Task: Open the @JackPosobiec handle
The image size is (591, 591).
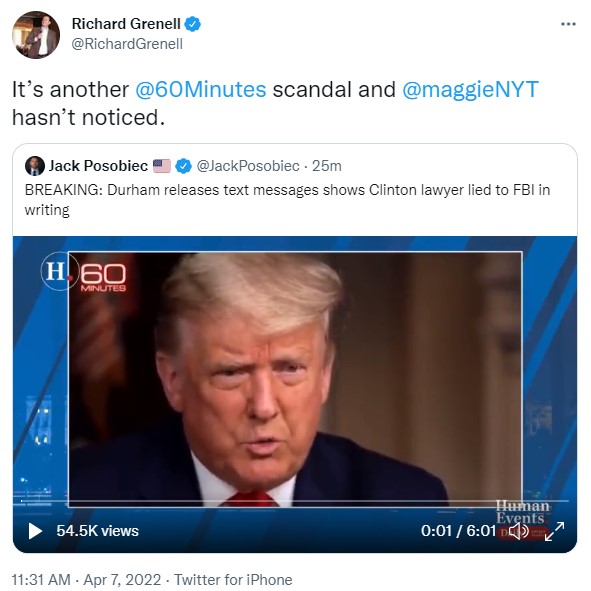Action: tap(248, 166)
